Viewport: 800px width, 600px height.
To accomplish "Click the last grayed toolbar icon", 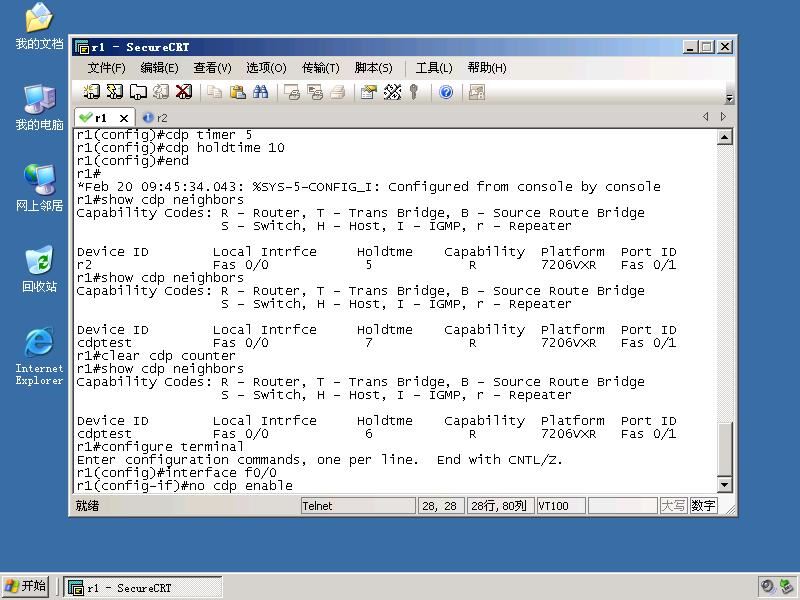I will coord(477,92).
